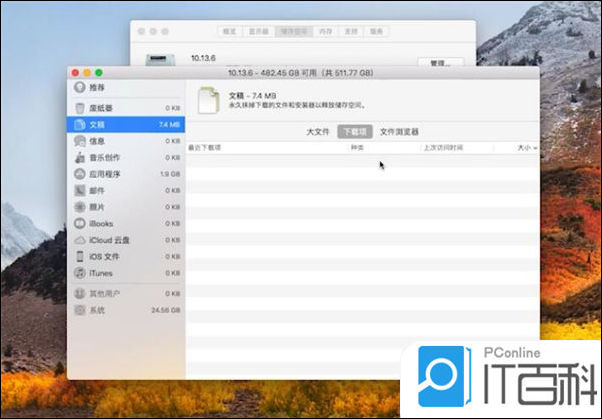Click the 其他用户 users icon
Image resolution: width=602 pixels, height=419 pixels.
coord(80,294)
